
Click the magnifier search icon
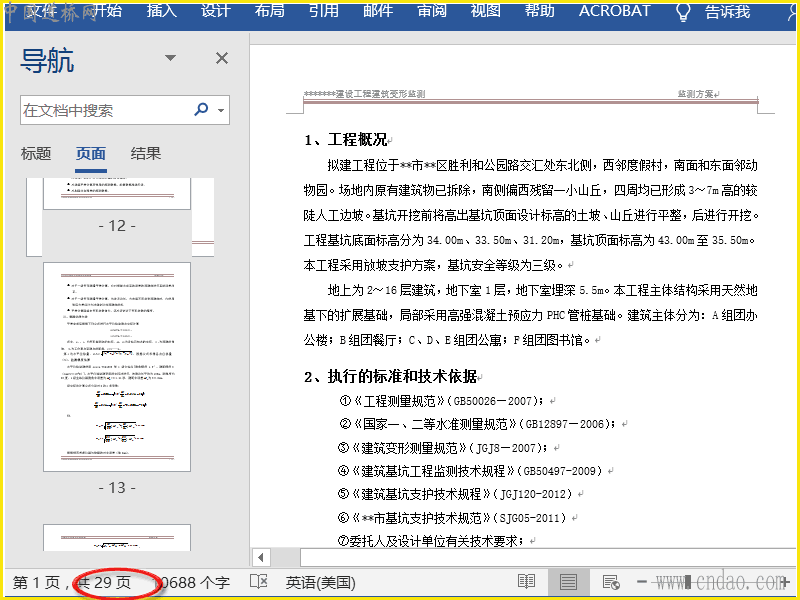click(202, 109)
